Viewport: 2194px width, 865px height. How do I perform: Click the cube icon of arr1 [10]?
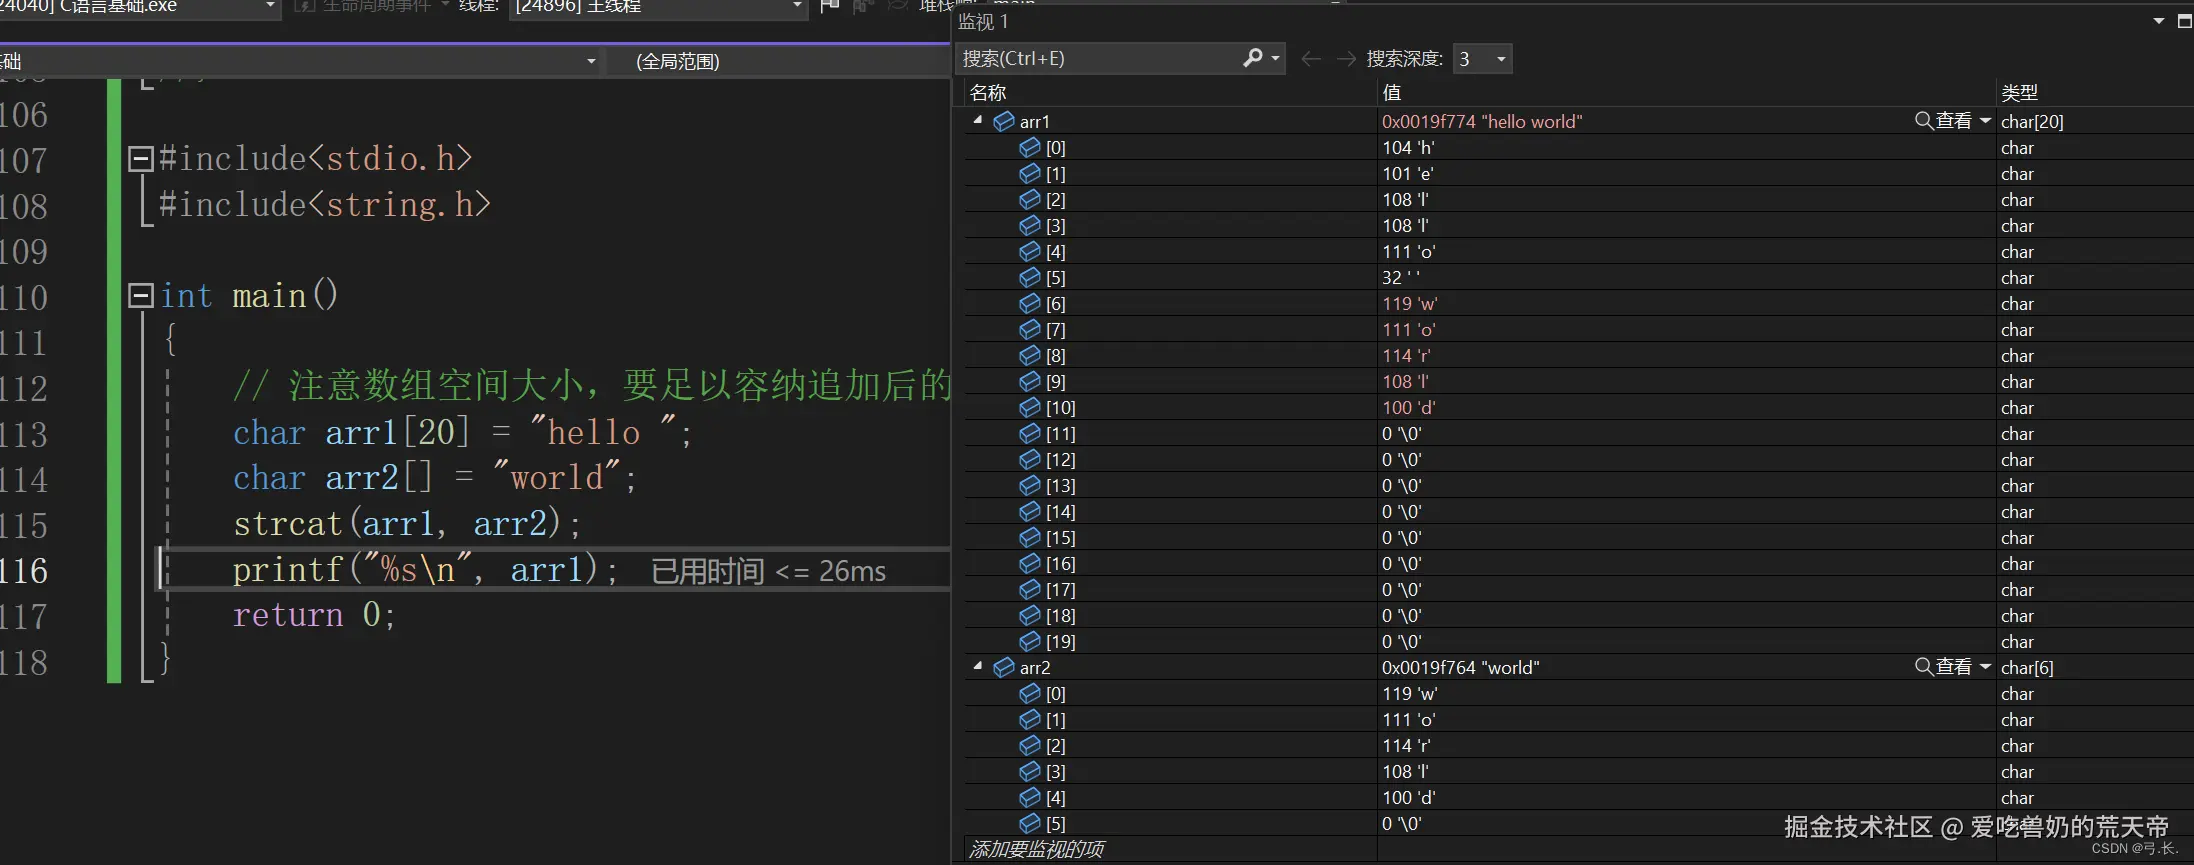tap(1030, 407)
